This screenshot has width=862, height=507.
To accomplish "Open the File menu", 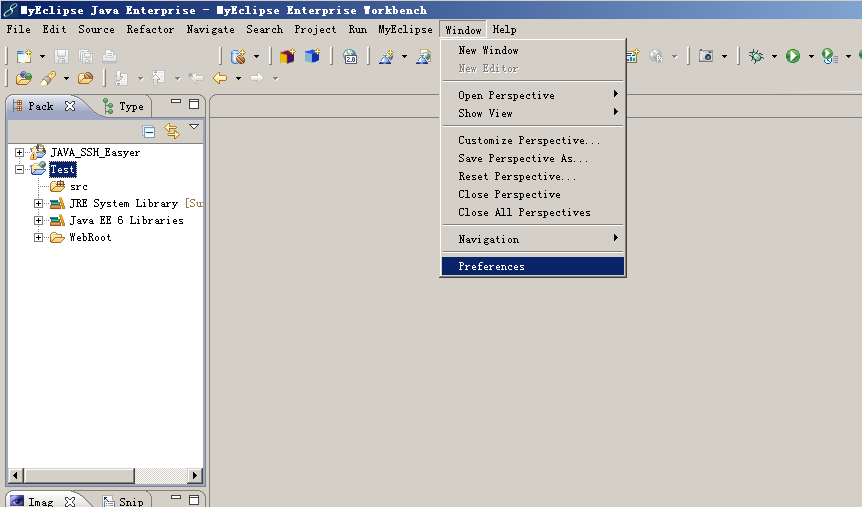I will point(18,29).
